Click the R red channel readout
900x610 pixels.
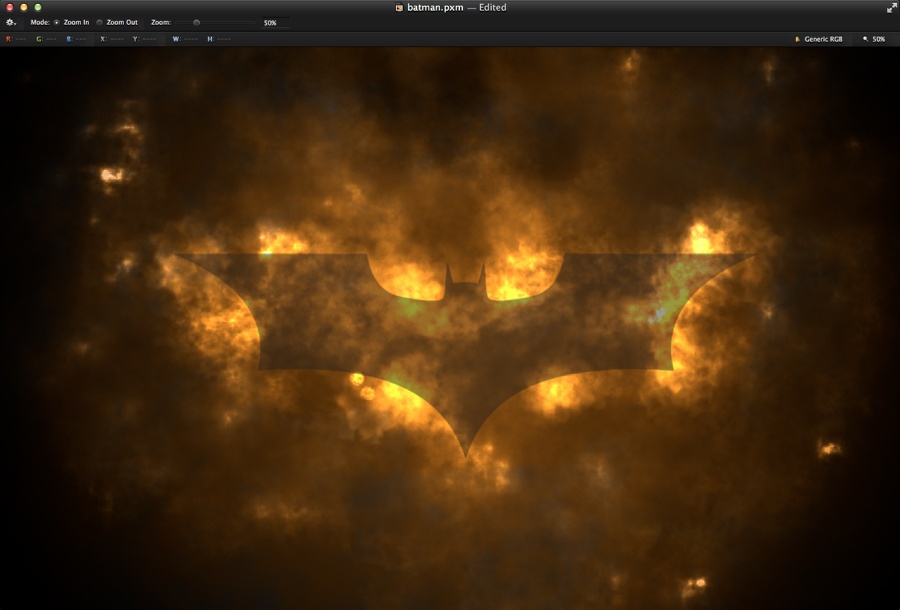16,39
